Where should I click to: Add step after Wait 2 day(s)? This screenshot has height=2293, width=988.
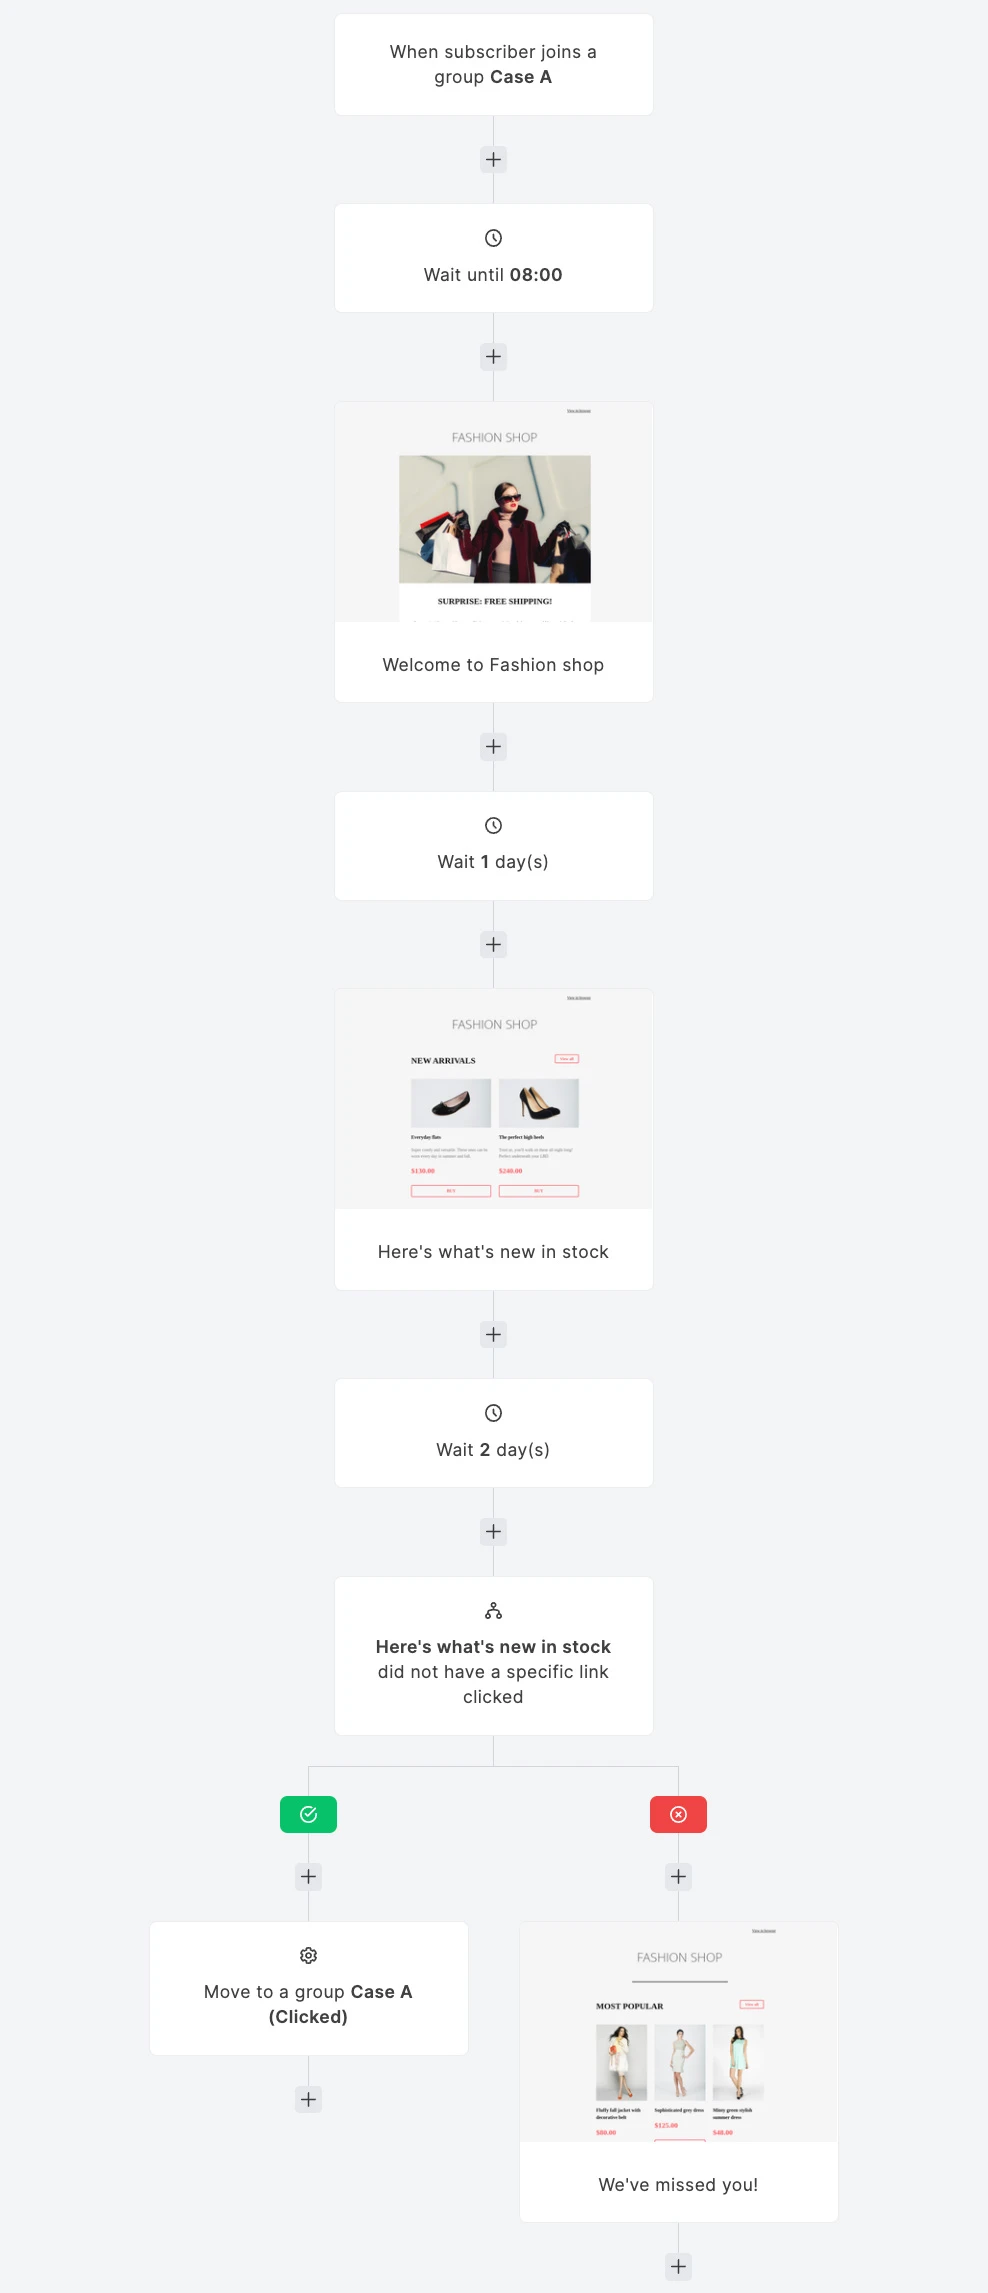point(493,1532)
